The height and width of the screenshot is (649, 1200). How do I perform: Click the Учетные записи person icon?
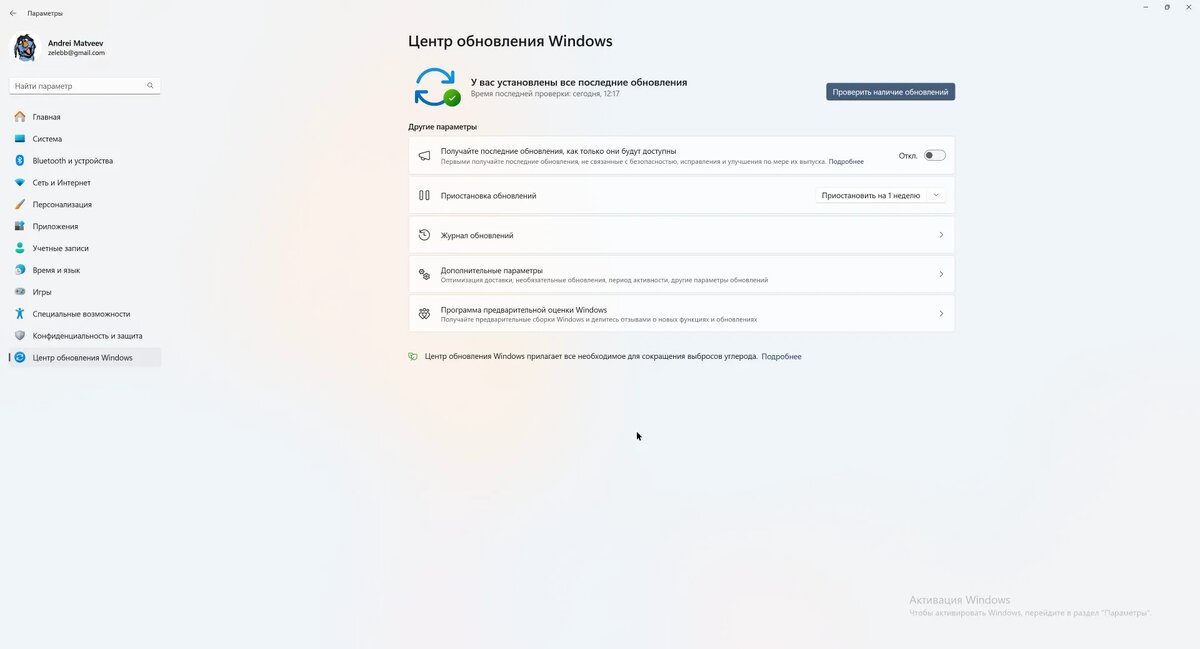click(20, 248)
